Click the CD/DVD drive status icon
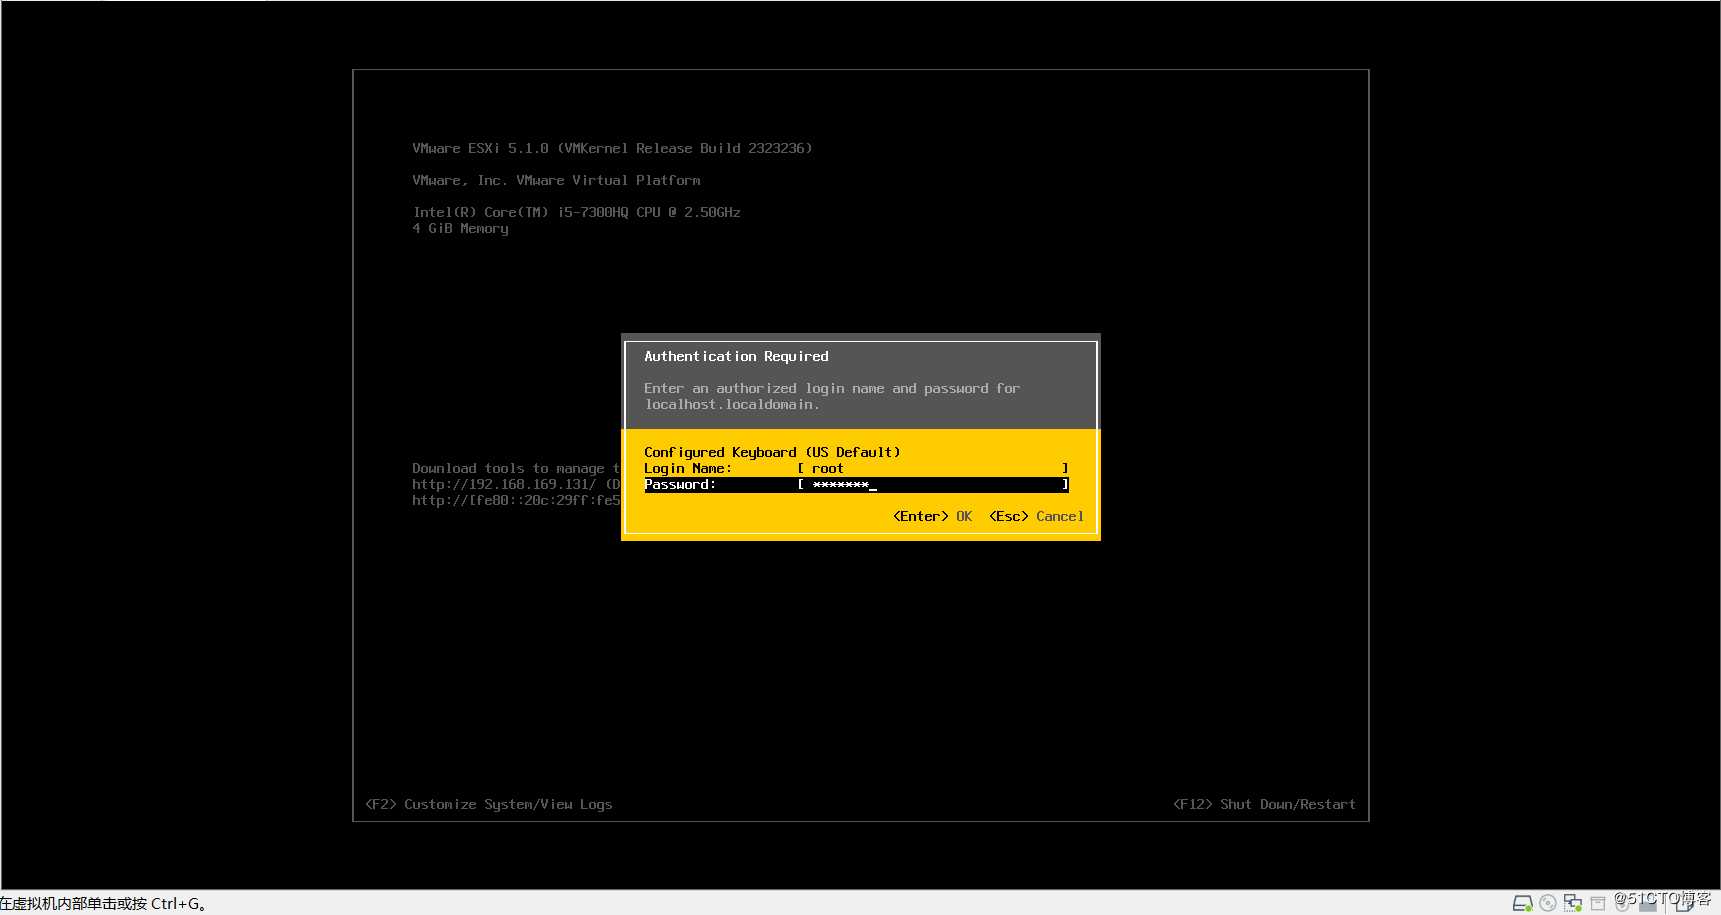1721x915 pixels. (1547, 903)
